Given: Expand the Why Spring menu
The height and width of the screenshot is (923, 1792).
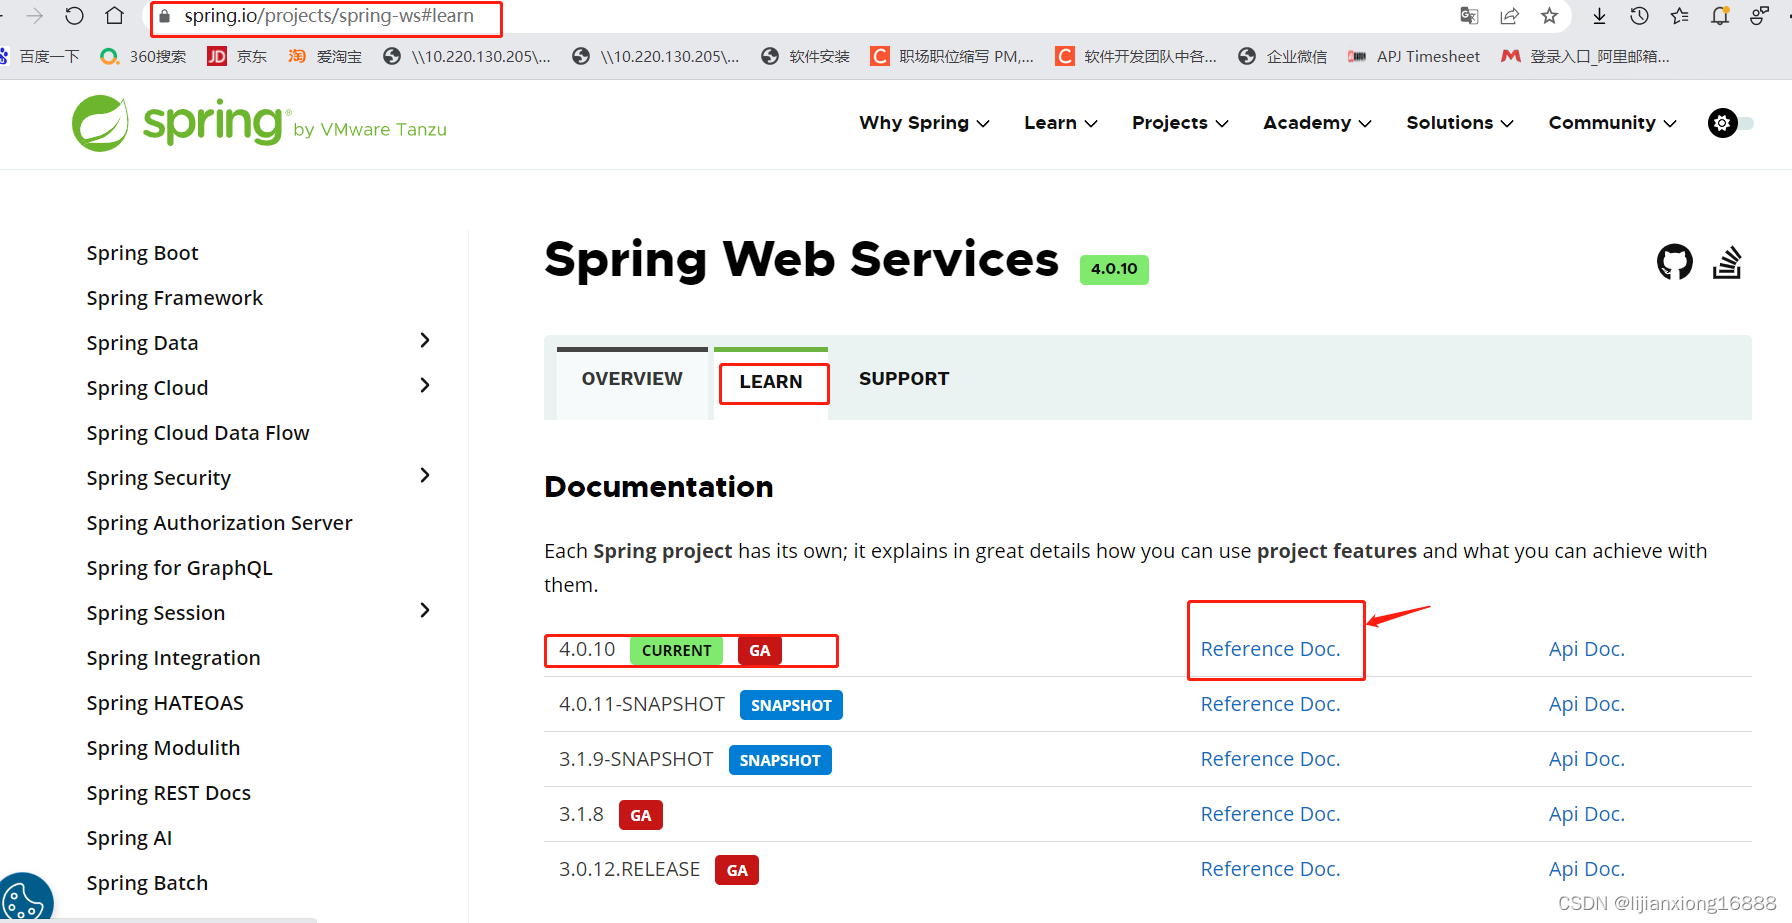Looking at the screenshot, I should click(924, 123).
